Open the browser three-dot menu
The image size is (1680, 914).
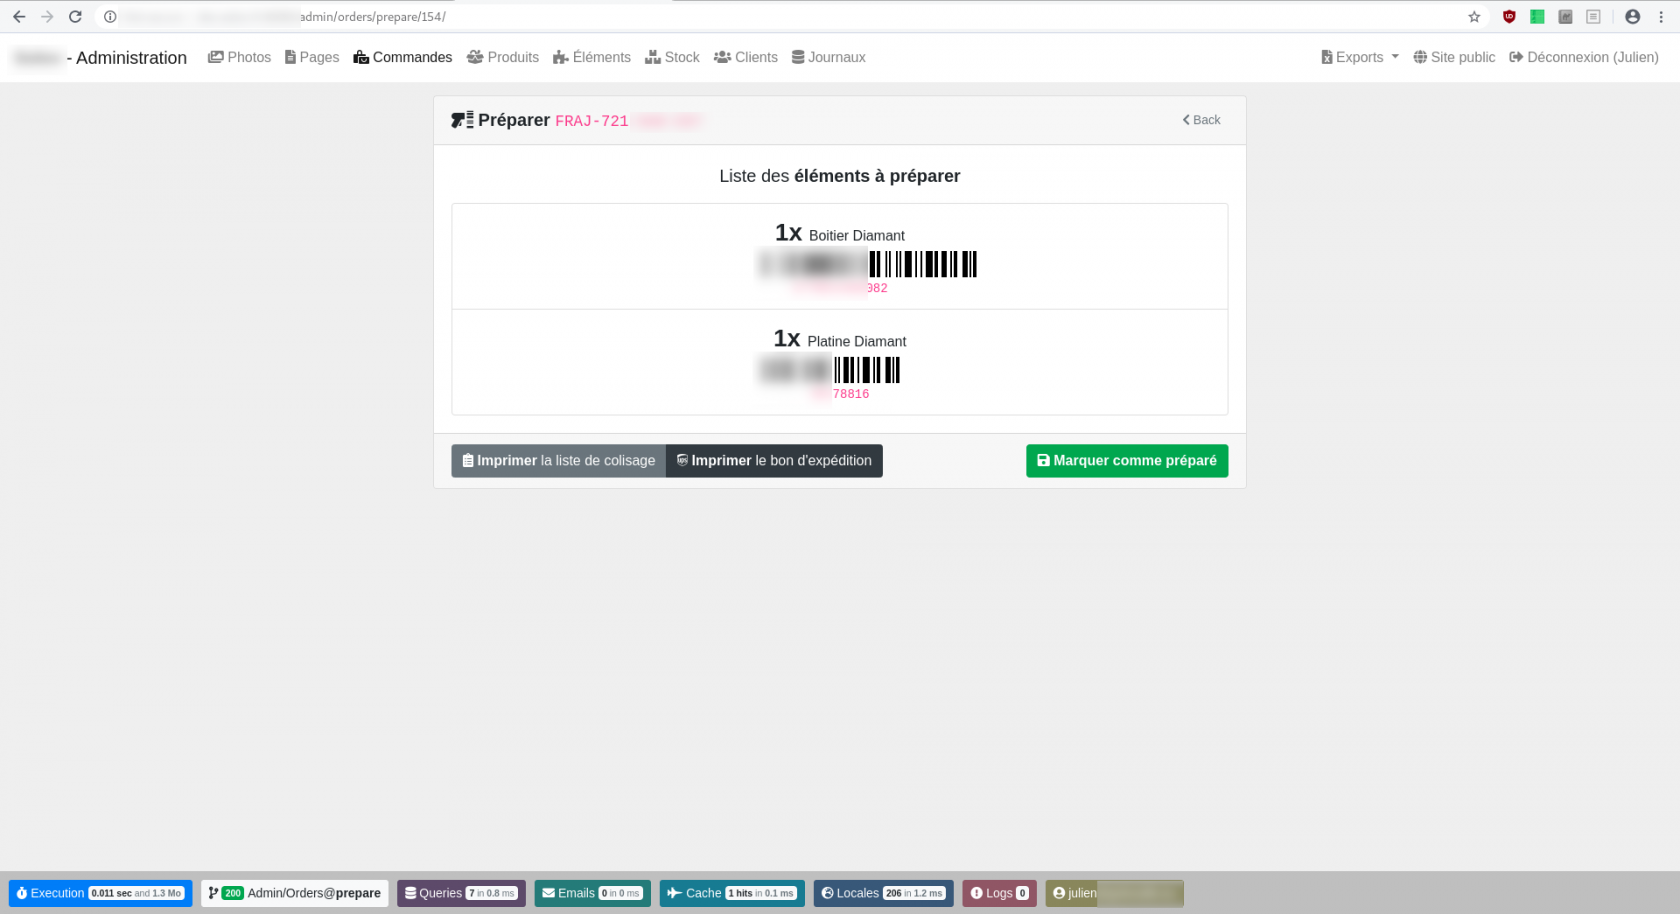coord(1661,16)
